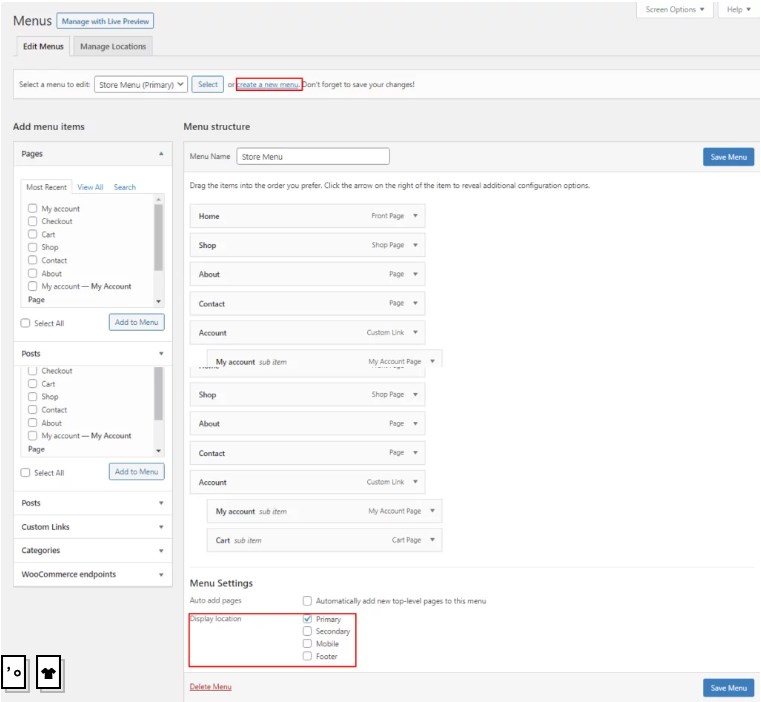Check automatically add new top-level pages
The image size is (761, 702).
click(308, 601)
